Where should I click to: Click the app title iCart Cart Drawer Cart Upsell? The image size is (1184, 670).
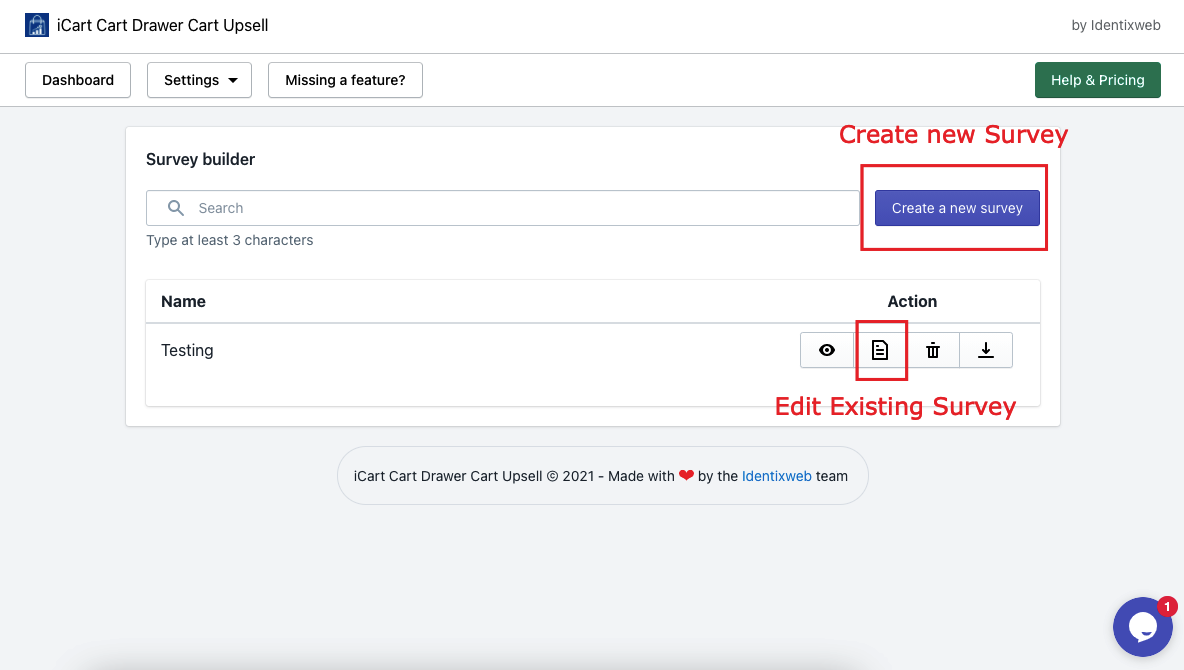tap(162, 25)
